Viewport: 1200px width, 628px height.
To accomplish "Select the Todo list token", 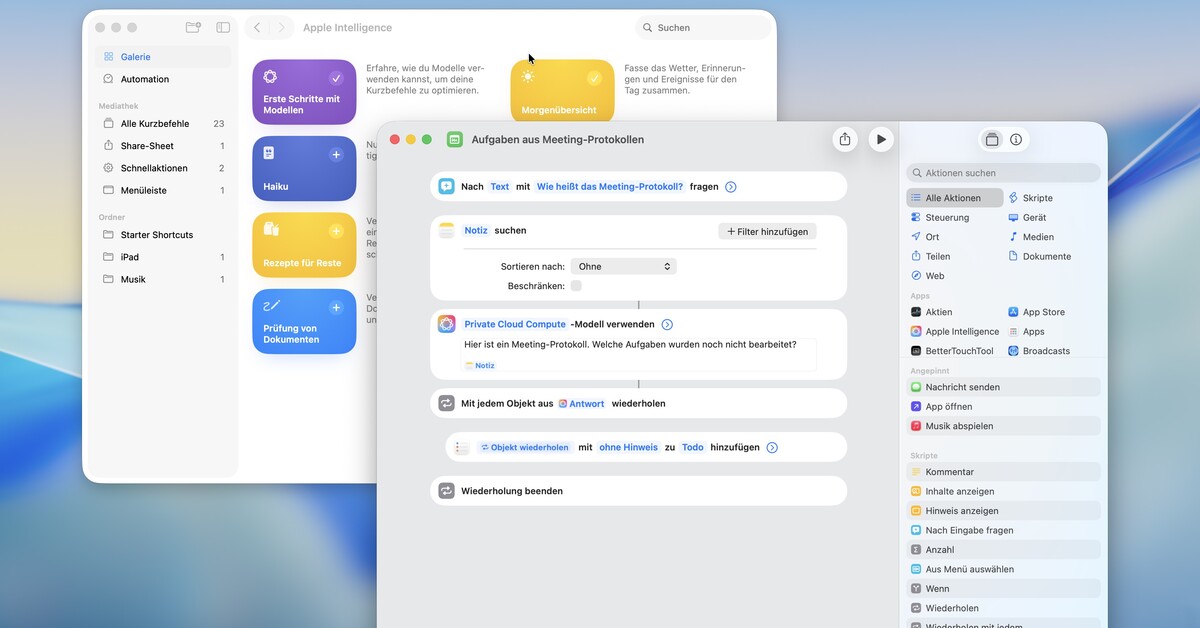I will tap(693, 448).
